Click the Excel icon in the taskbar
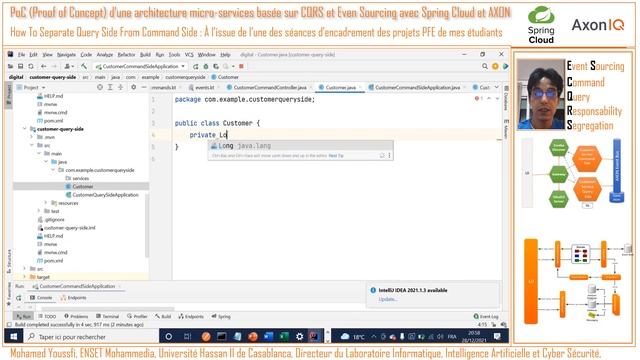This screenshot has height=360, width=640. [284, 337]
